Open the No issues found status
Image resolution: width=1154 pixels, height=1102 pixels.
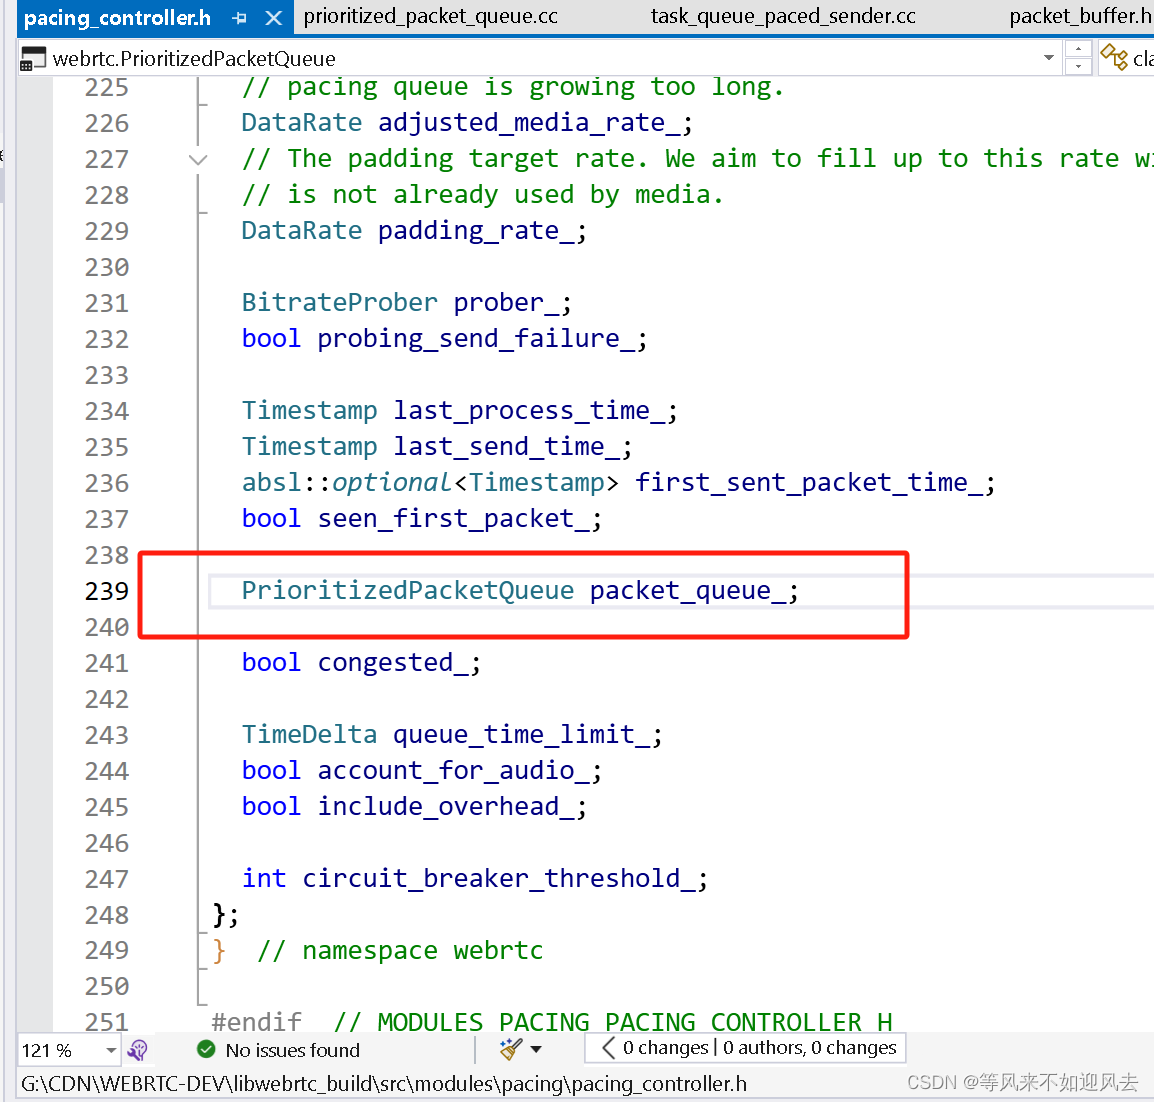point(292,1050)
